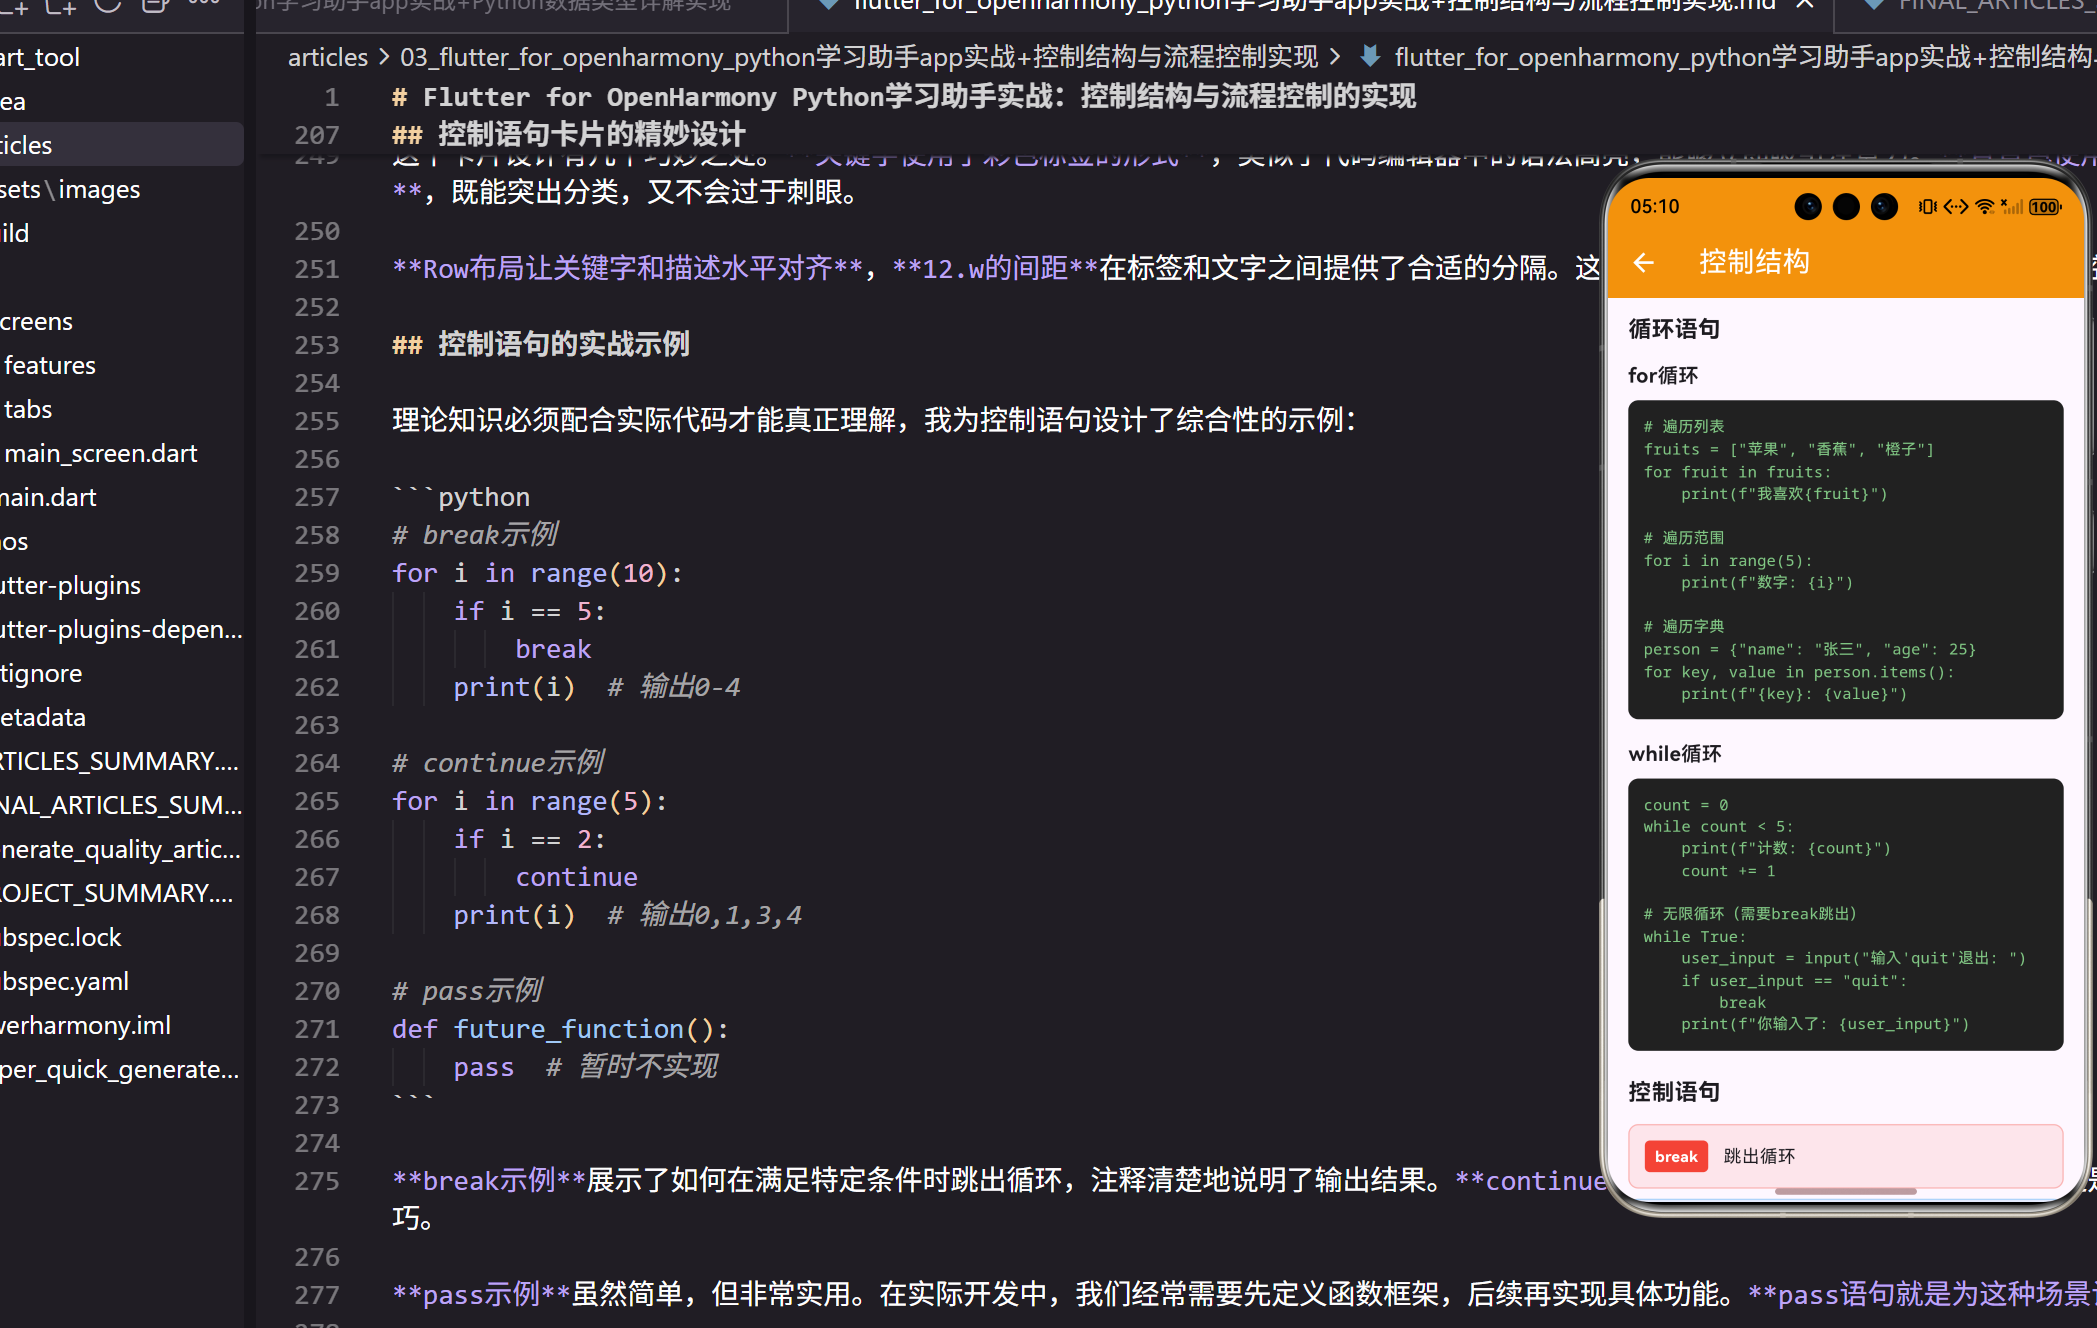Screen dimensions: 2097x1328
Task: Click the New File icon in the Explorer toolbar
Action: (x=15, y=6)
